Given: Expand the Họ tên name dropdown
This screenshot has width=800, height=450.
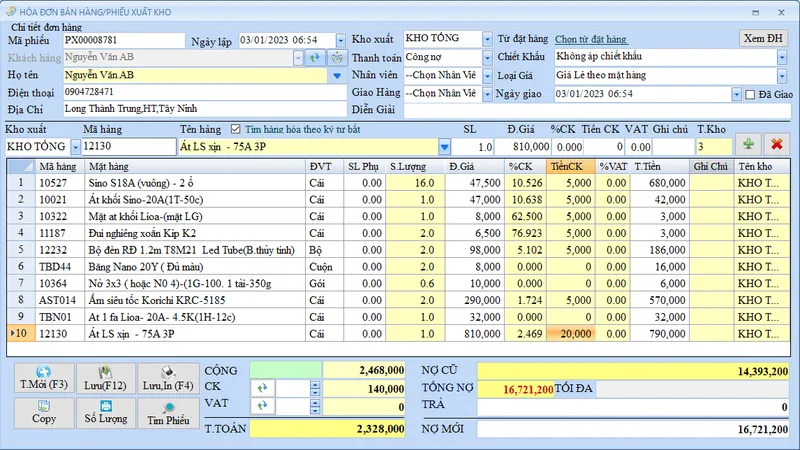Looking at the screenshot, I should (x=337, y=76).
